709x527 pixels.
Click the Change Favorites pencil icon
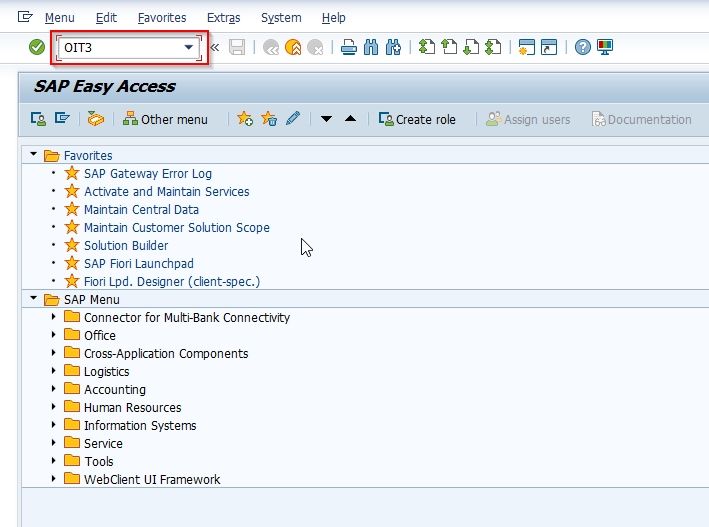(293, 119)
